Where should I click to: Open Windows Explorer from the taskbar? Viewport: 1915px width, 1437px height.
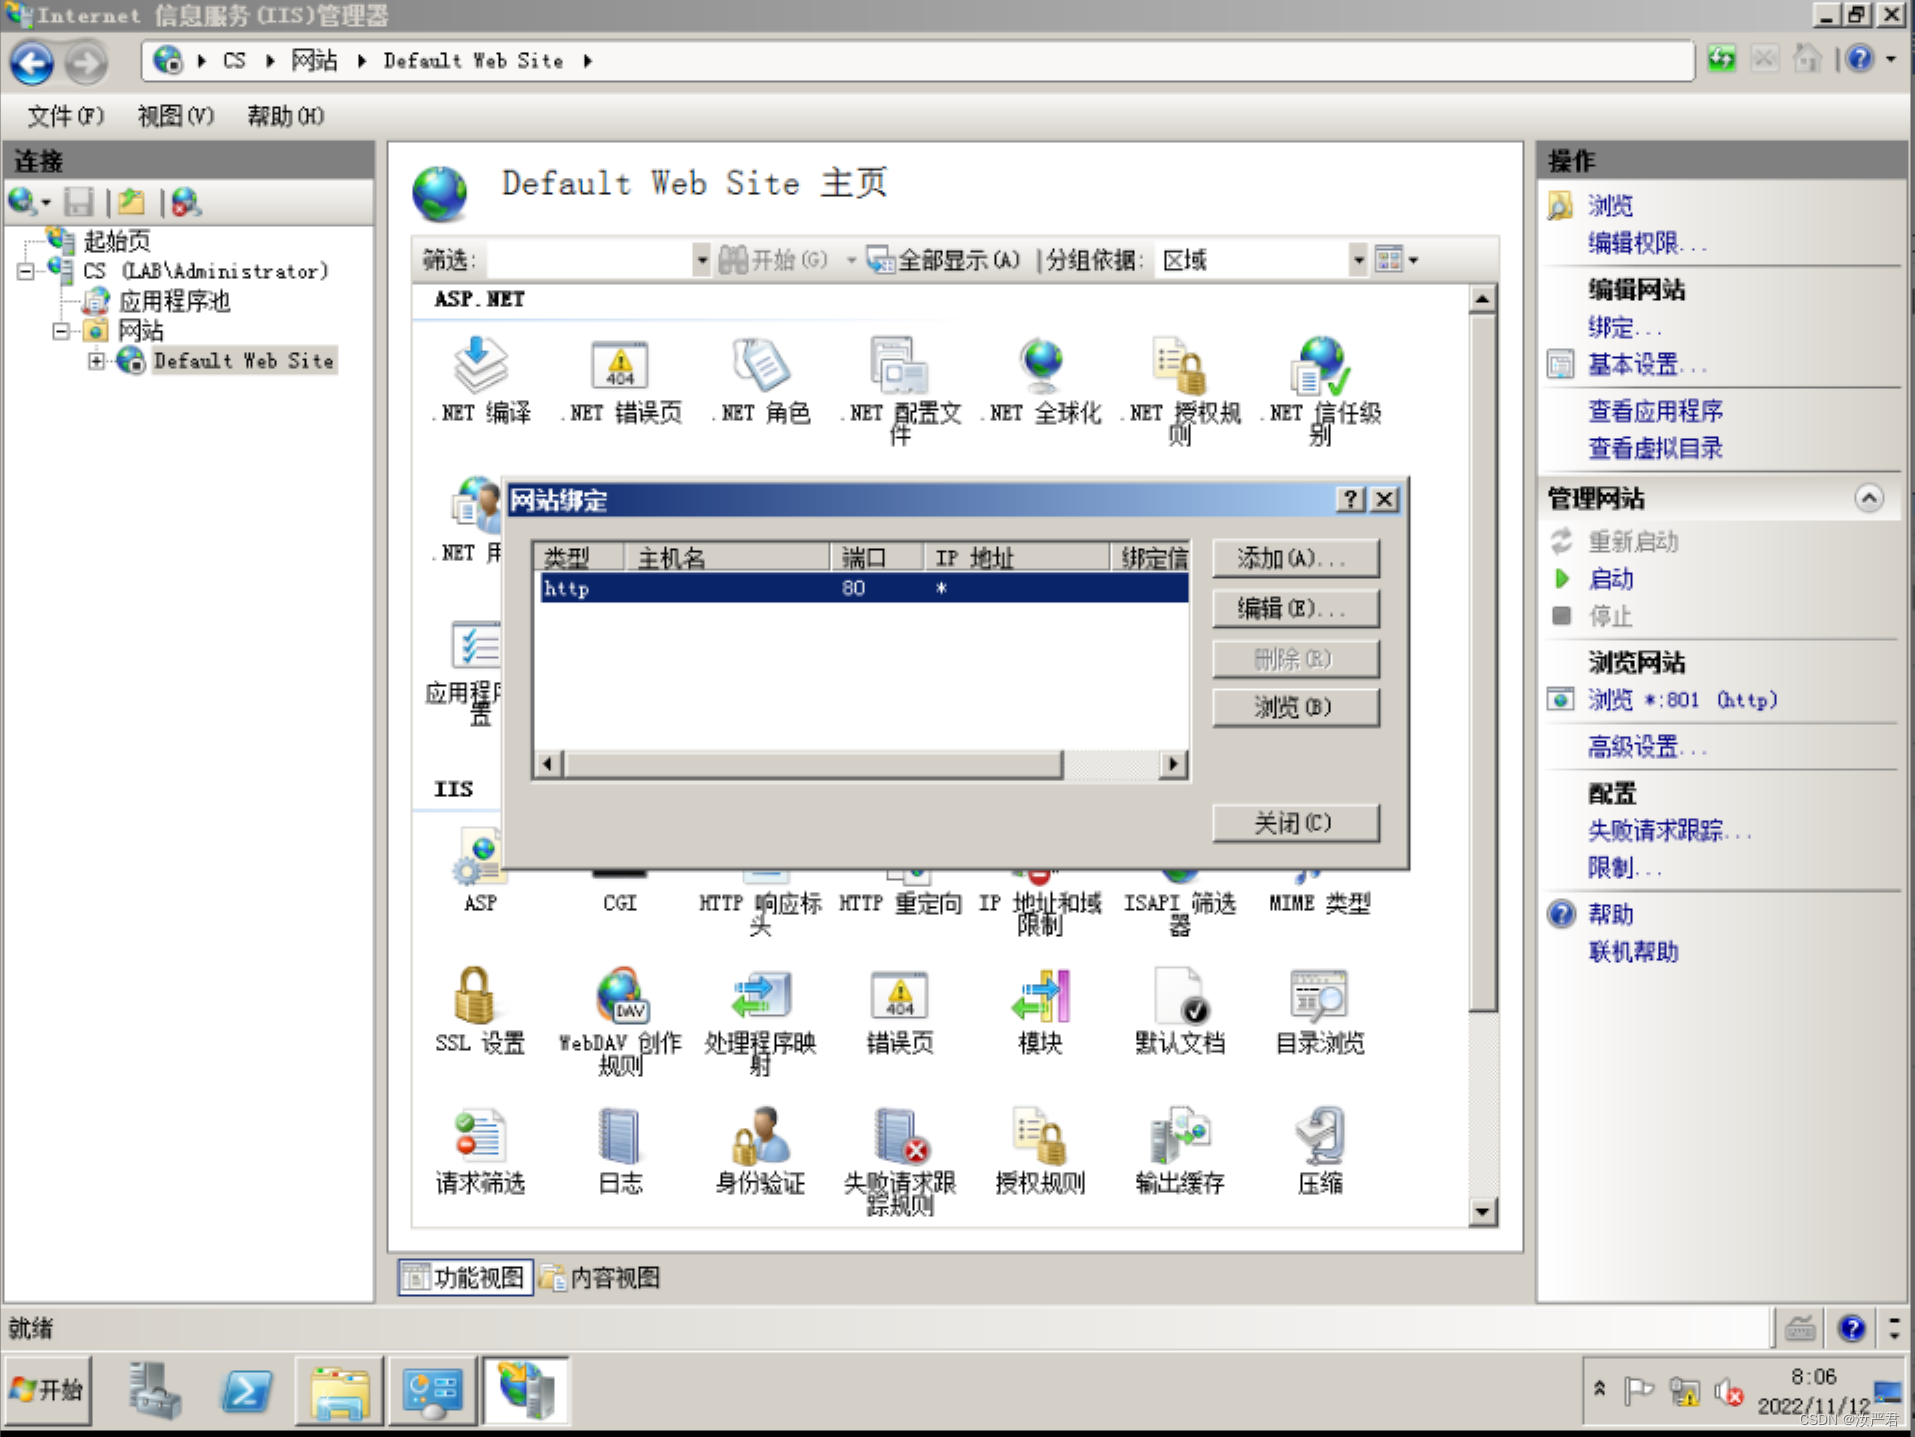pos(340,1390)
